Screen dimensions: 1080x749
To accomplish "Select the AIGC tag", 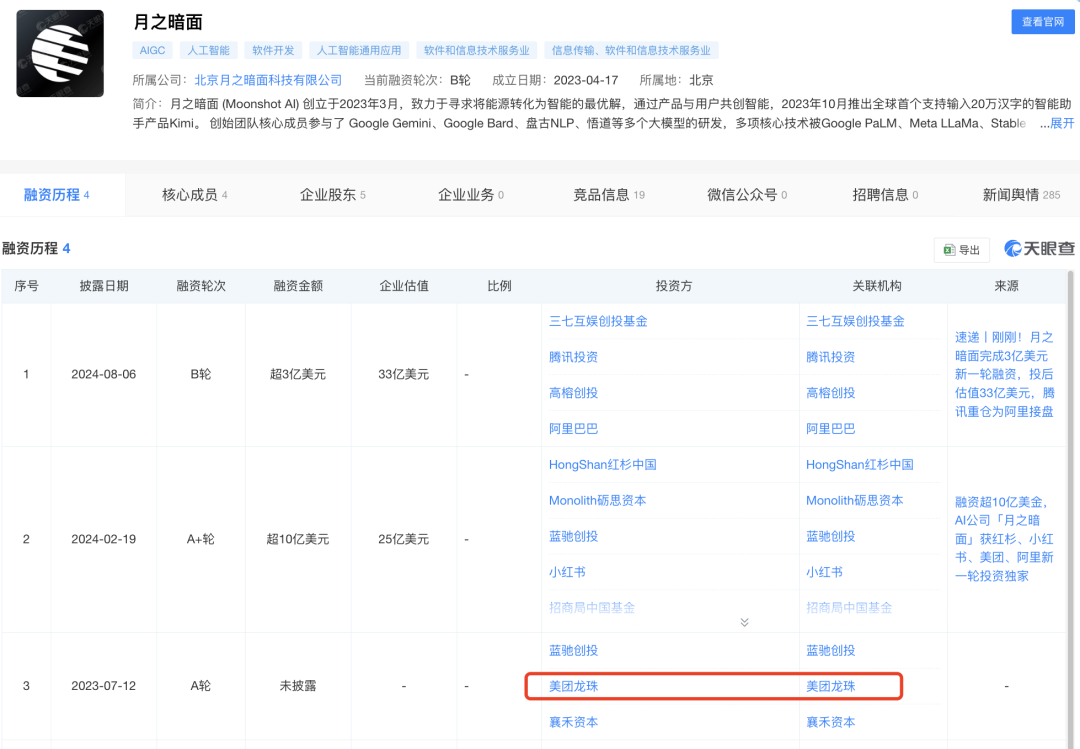I will pyautogui.click(x=152, y=50).
